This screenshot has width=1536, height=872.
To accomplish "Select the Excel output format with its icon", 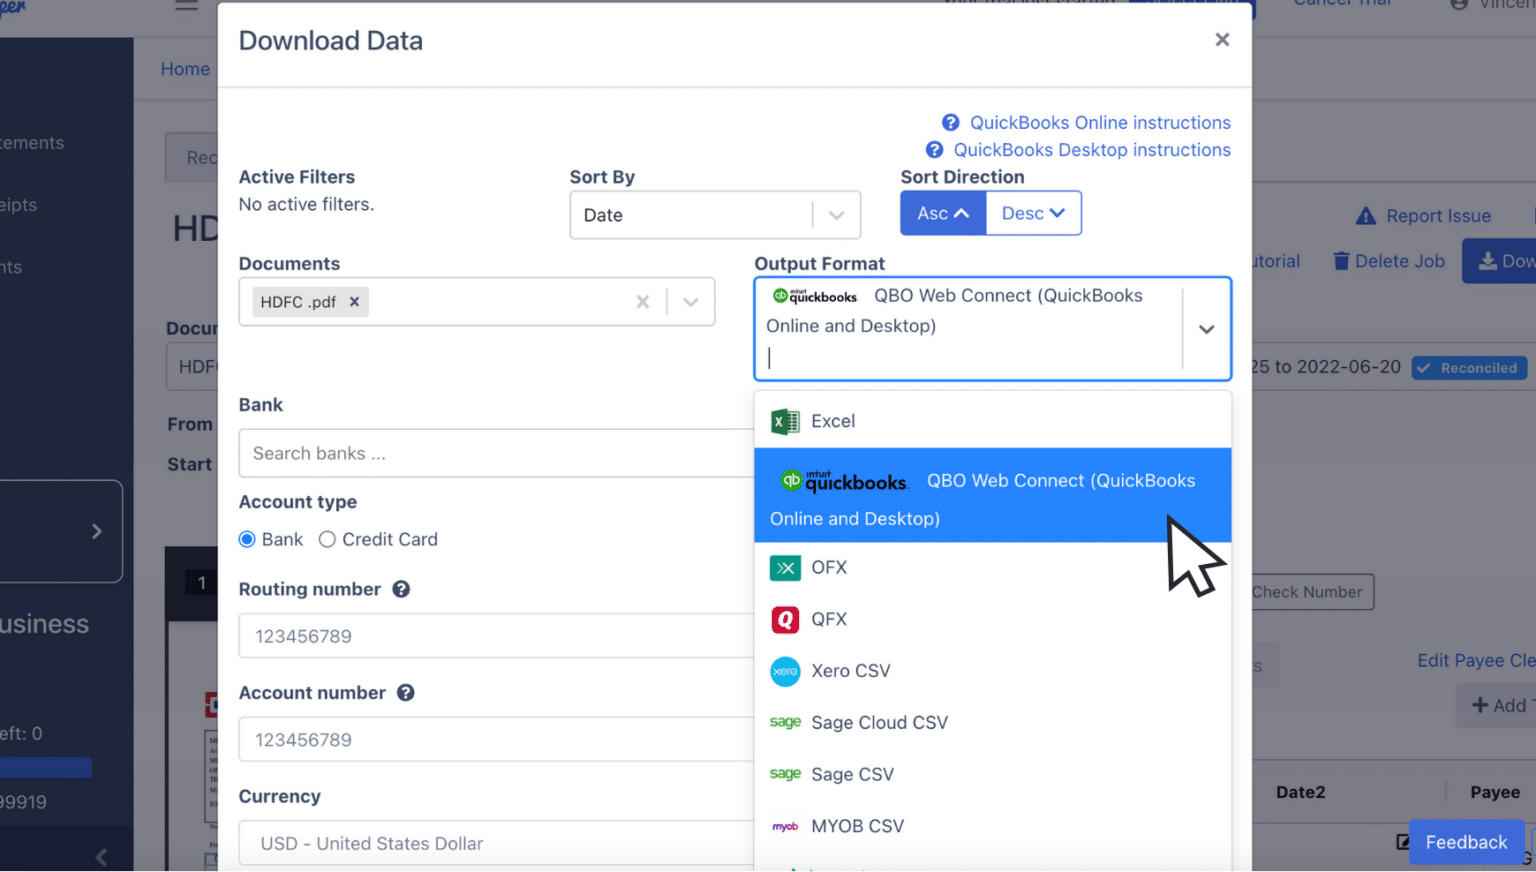I will [x=820, y=421].
